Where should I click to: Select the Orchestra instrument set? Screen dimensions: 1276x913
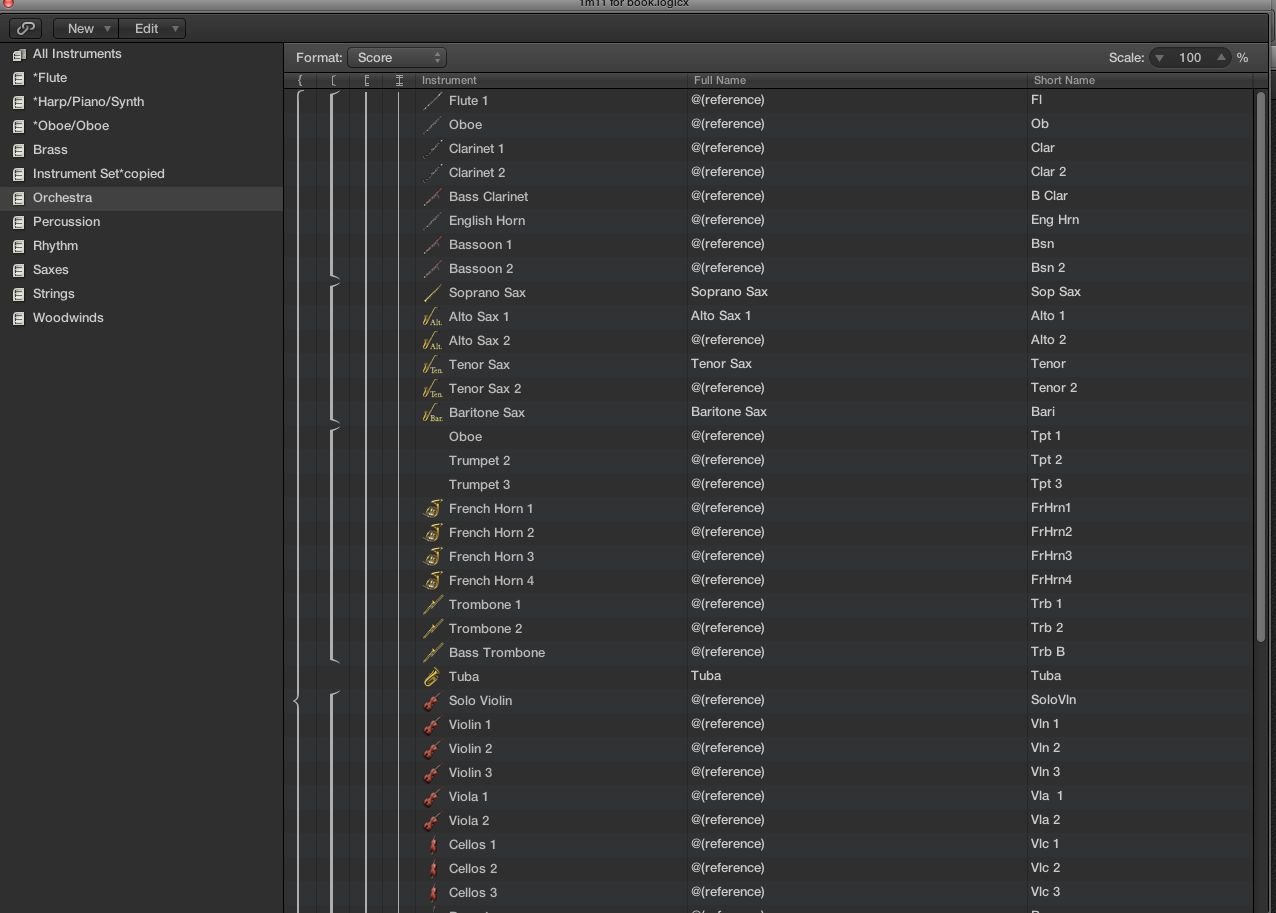pyautogui.click(x=142, y=198)
